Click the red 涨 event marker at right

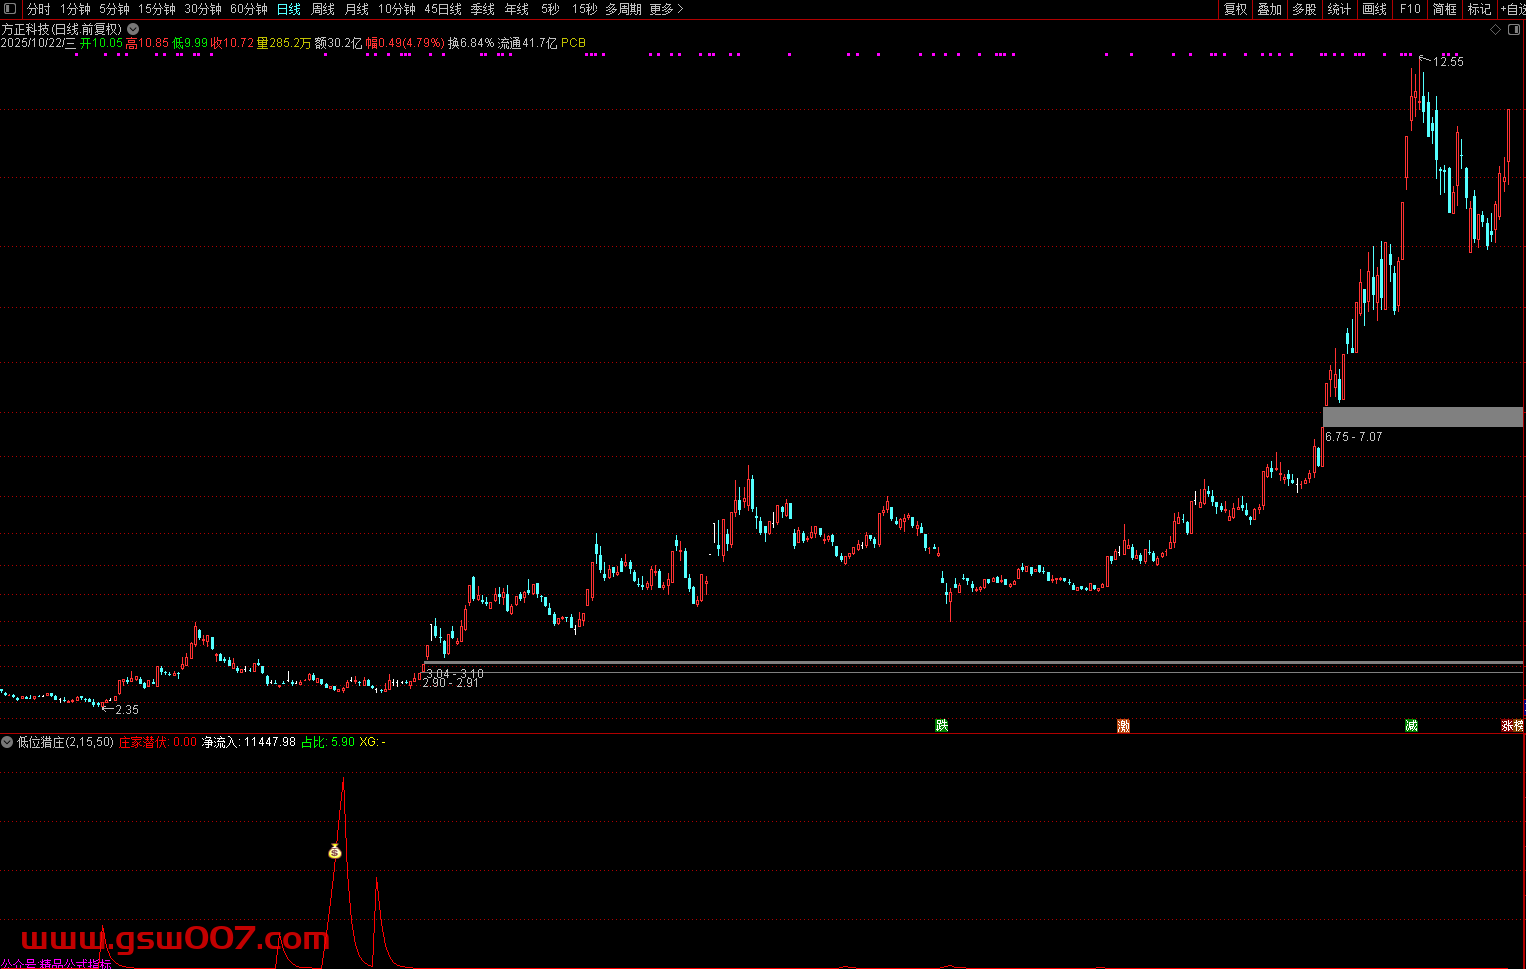pyautogui.click(x=1507, y=726)
